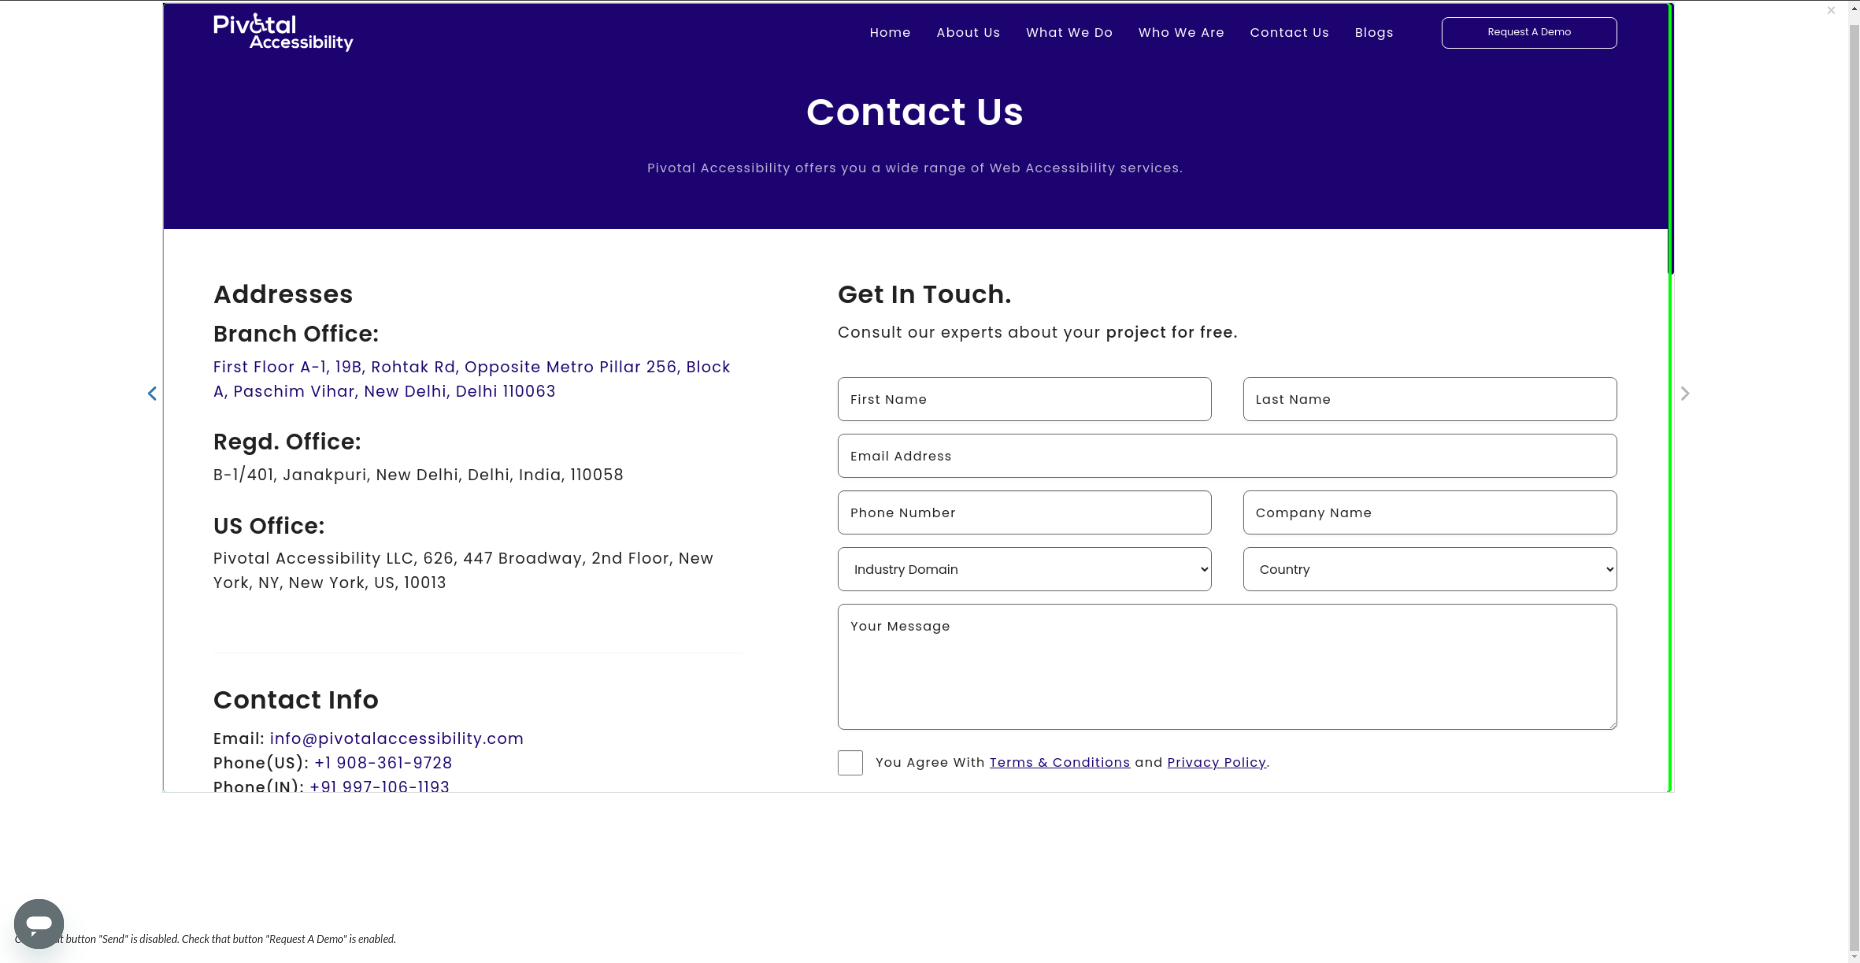The width and height of the screenshot is (1860, 963).
Task: Go to next slide arrow
Action: click(x=1685, y=394)
